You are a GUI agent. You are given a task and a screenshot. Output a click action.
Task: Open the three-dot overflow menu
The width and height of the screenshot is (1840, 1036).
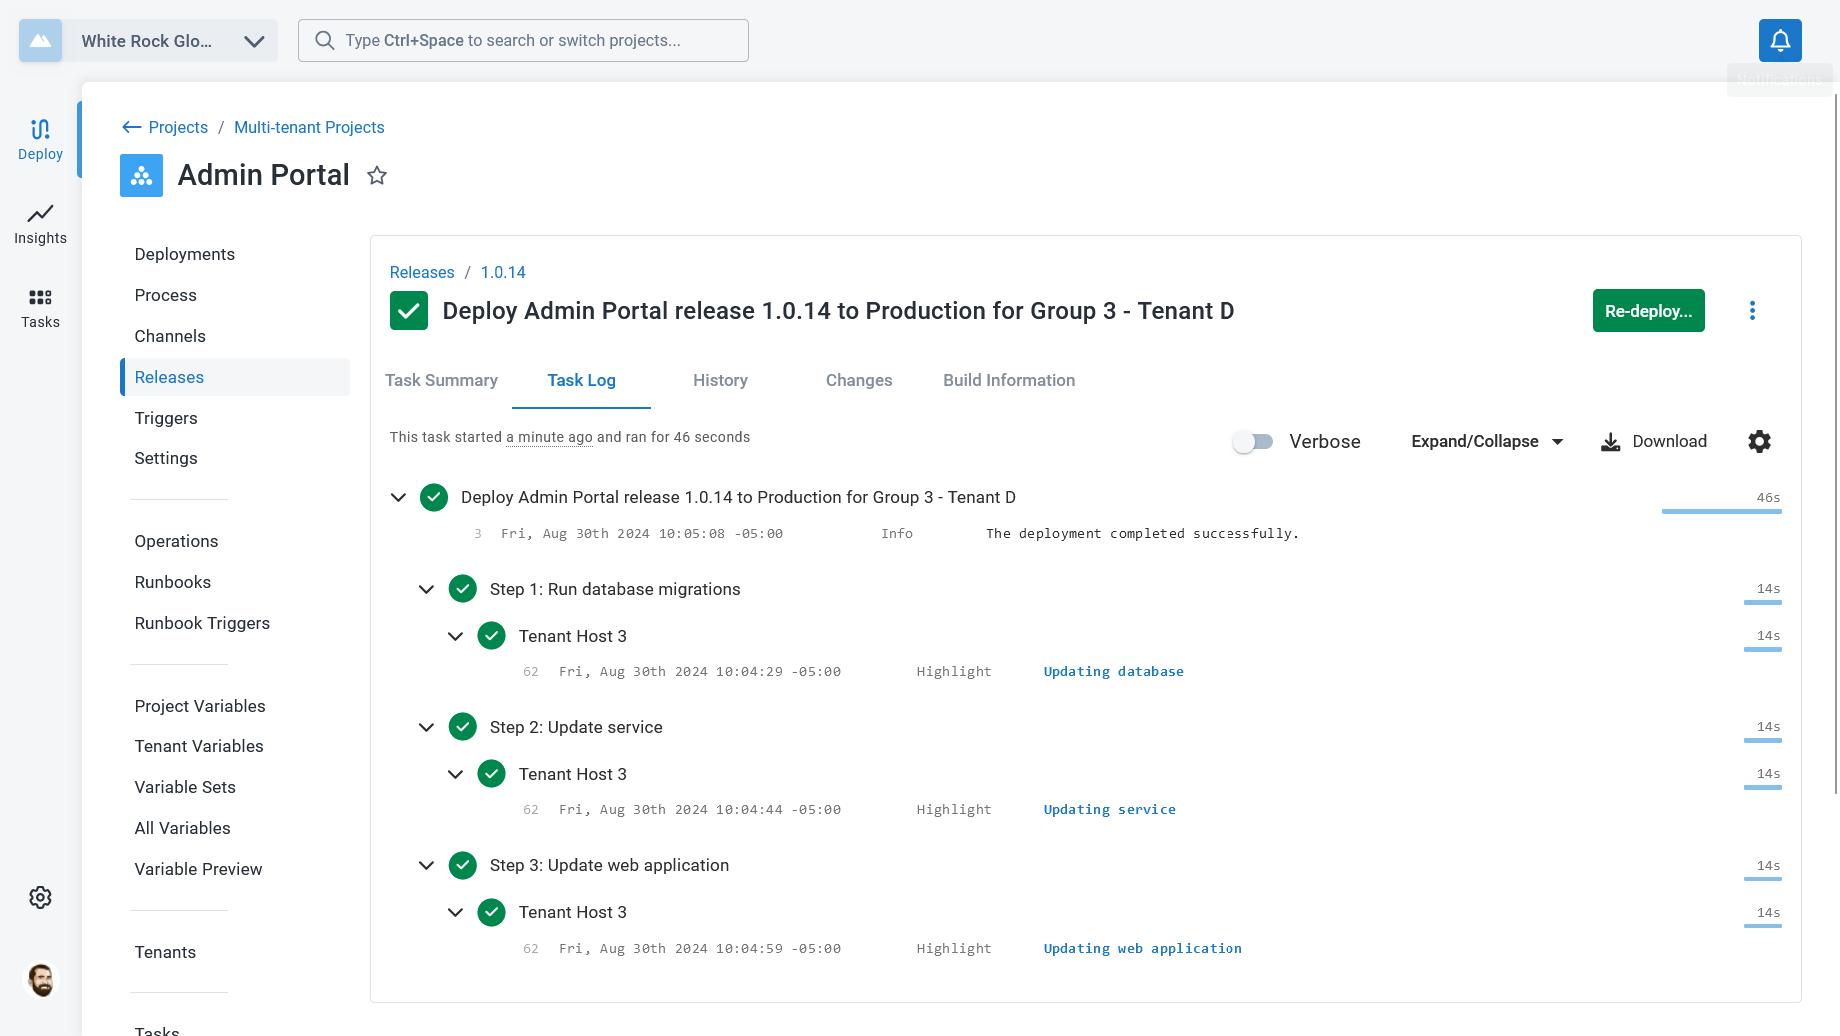[x=1752, y=311]
